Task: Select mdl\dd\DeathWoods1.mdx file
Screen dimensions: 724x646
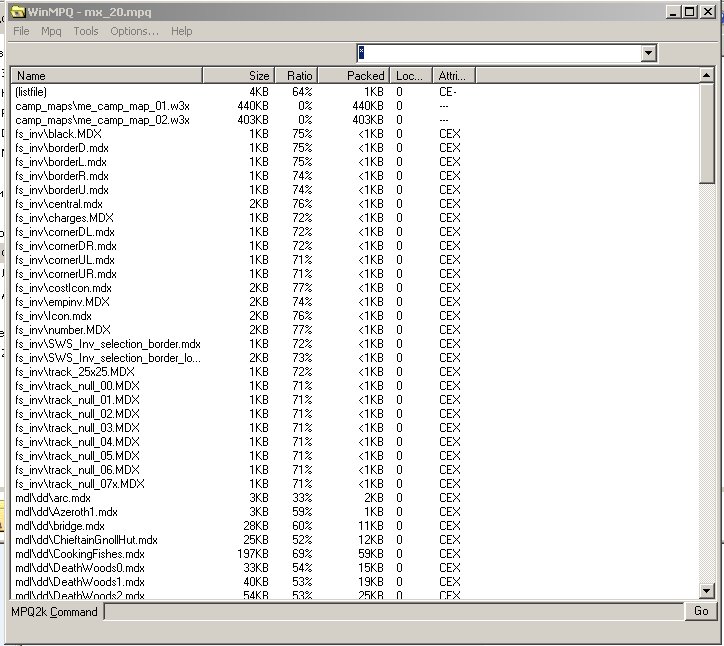Action: 80,581
